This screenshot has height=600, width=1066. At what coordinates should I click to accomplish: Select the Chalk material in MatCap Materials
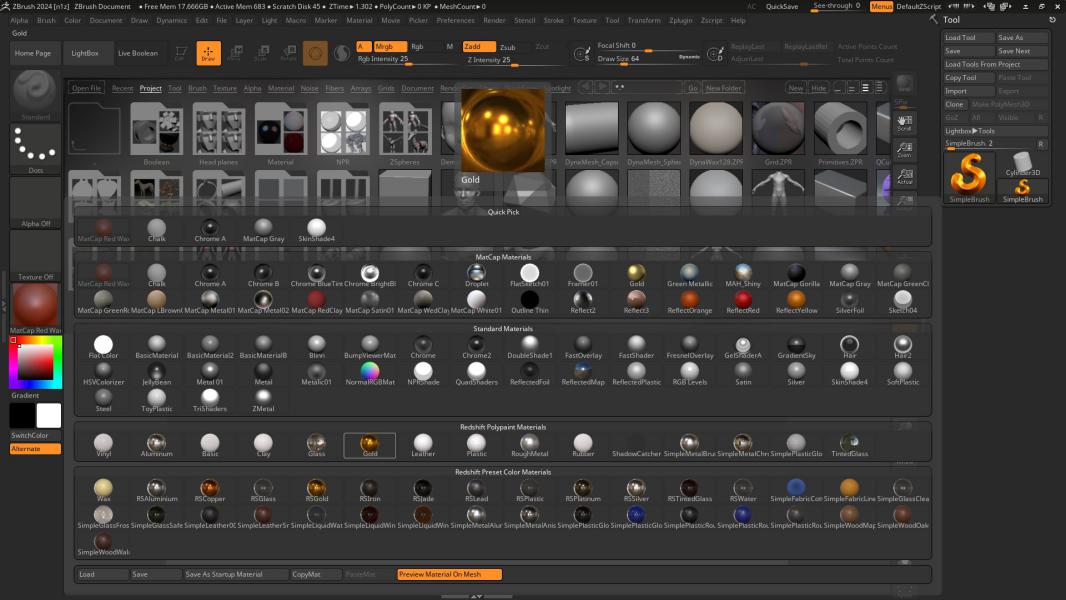click(156, 276)
